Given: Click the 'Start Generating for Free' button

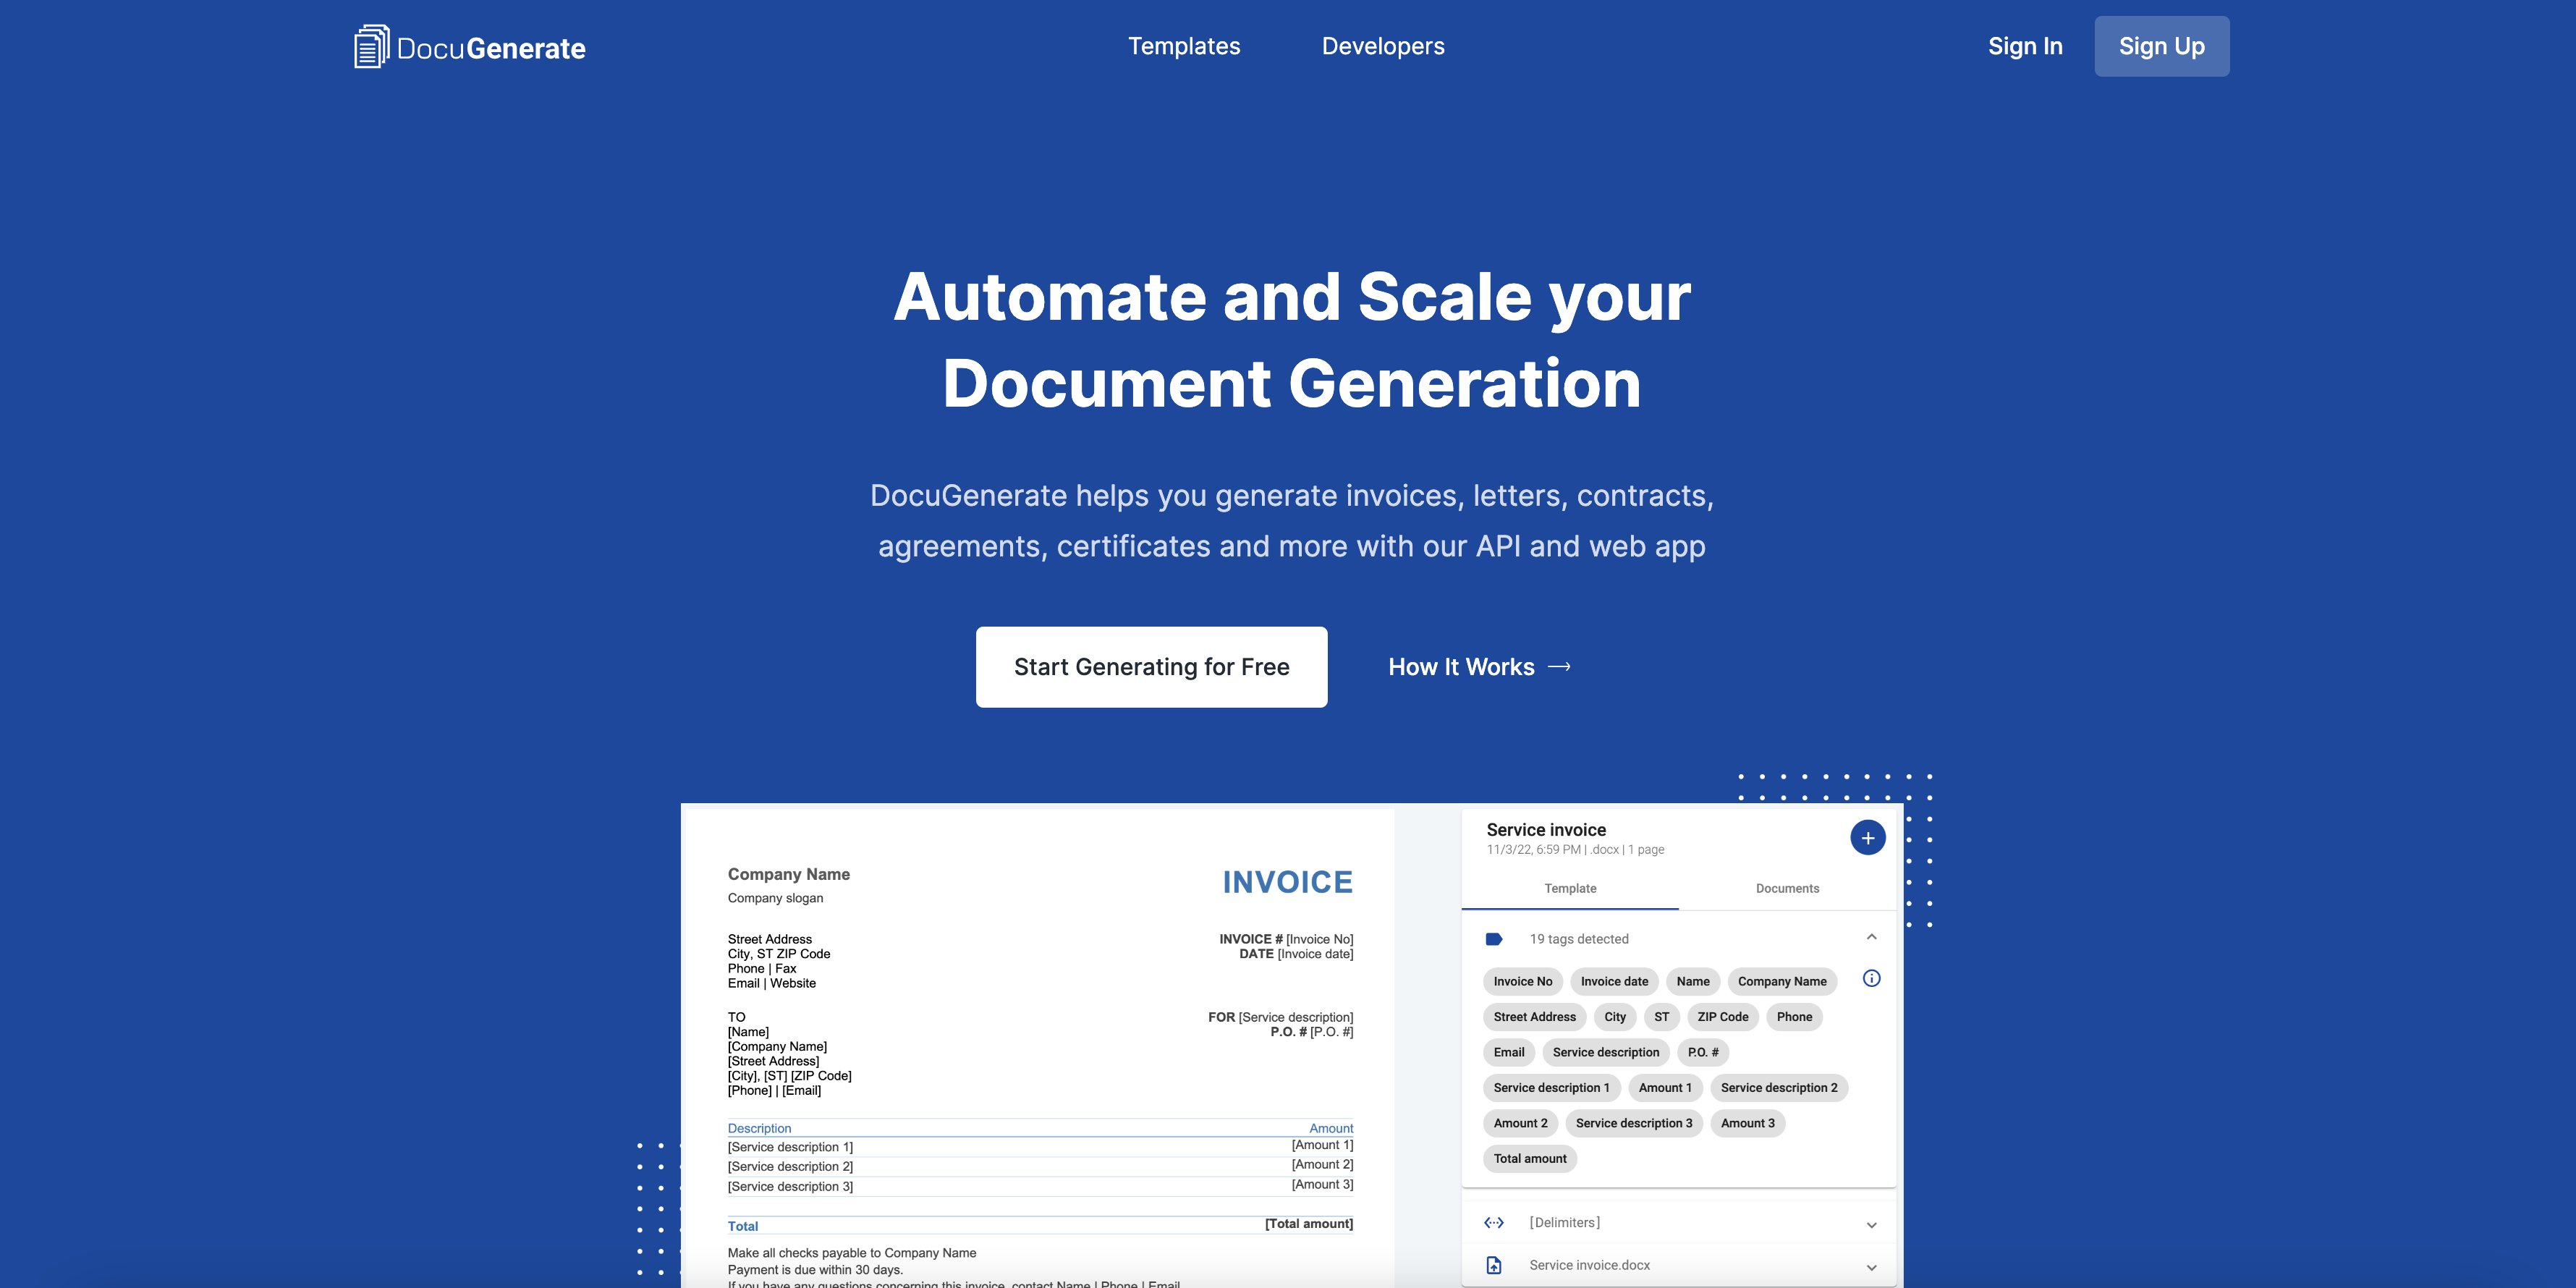Looking at the screenshot, I should pos(1151,666).
